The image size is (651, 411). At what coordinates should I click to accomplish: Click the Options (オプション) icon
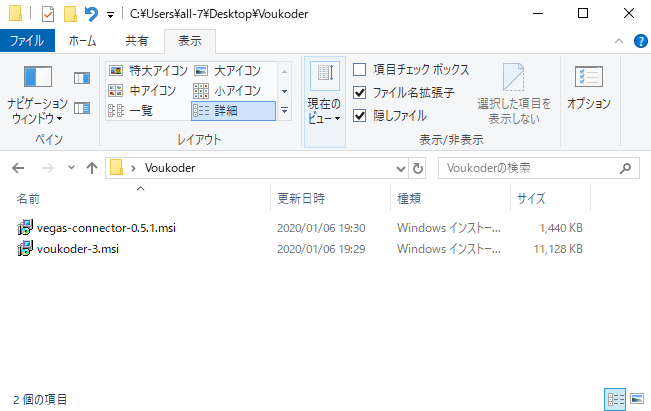pyautogui.click(x=588, y=88)
